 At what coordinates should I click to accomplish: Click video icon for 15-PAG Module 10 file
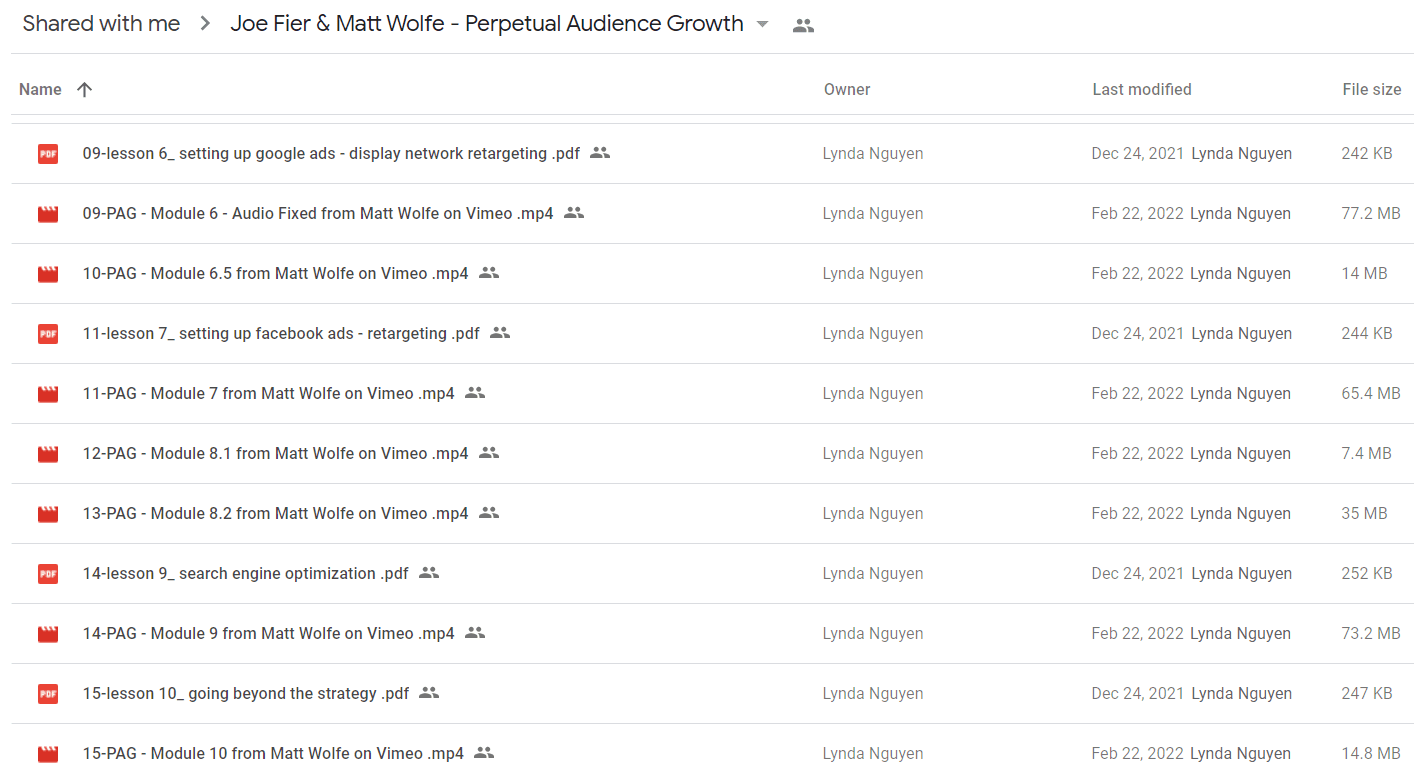pos(48,754)
